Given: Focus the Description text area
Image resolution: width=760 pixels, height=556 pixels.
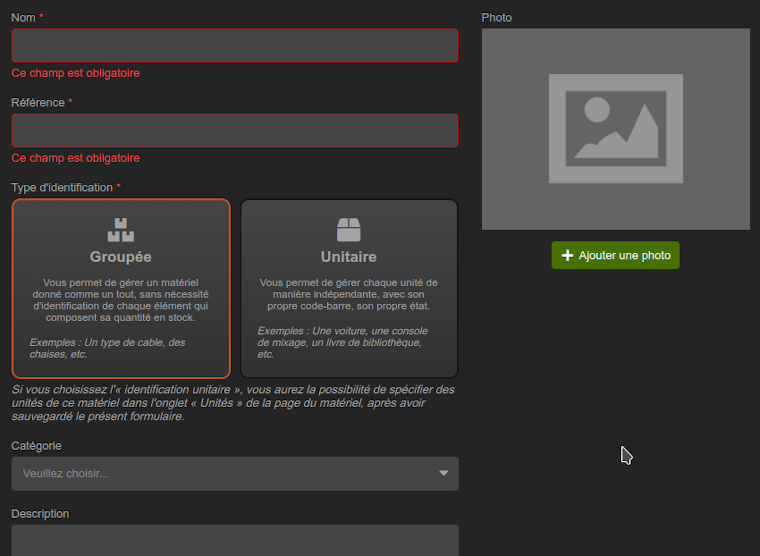Looking at the screenshot, I should (x=234, y=541).
